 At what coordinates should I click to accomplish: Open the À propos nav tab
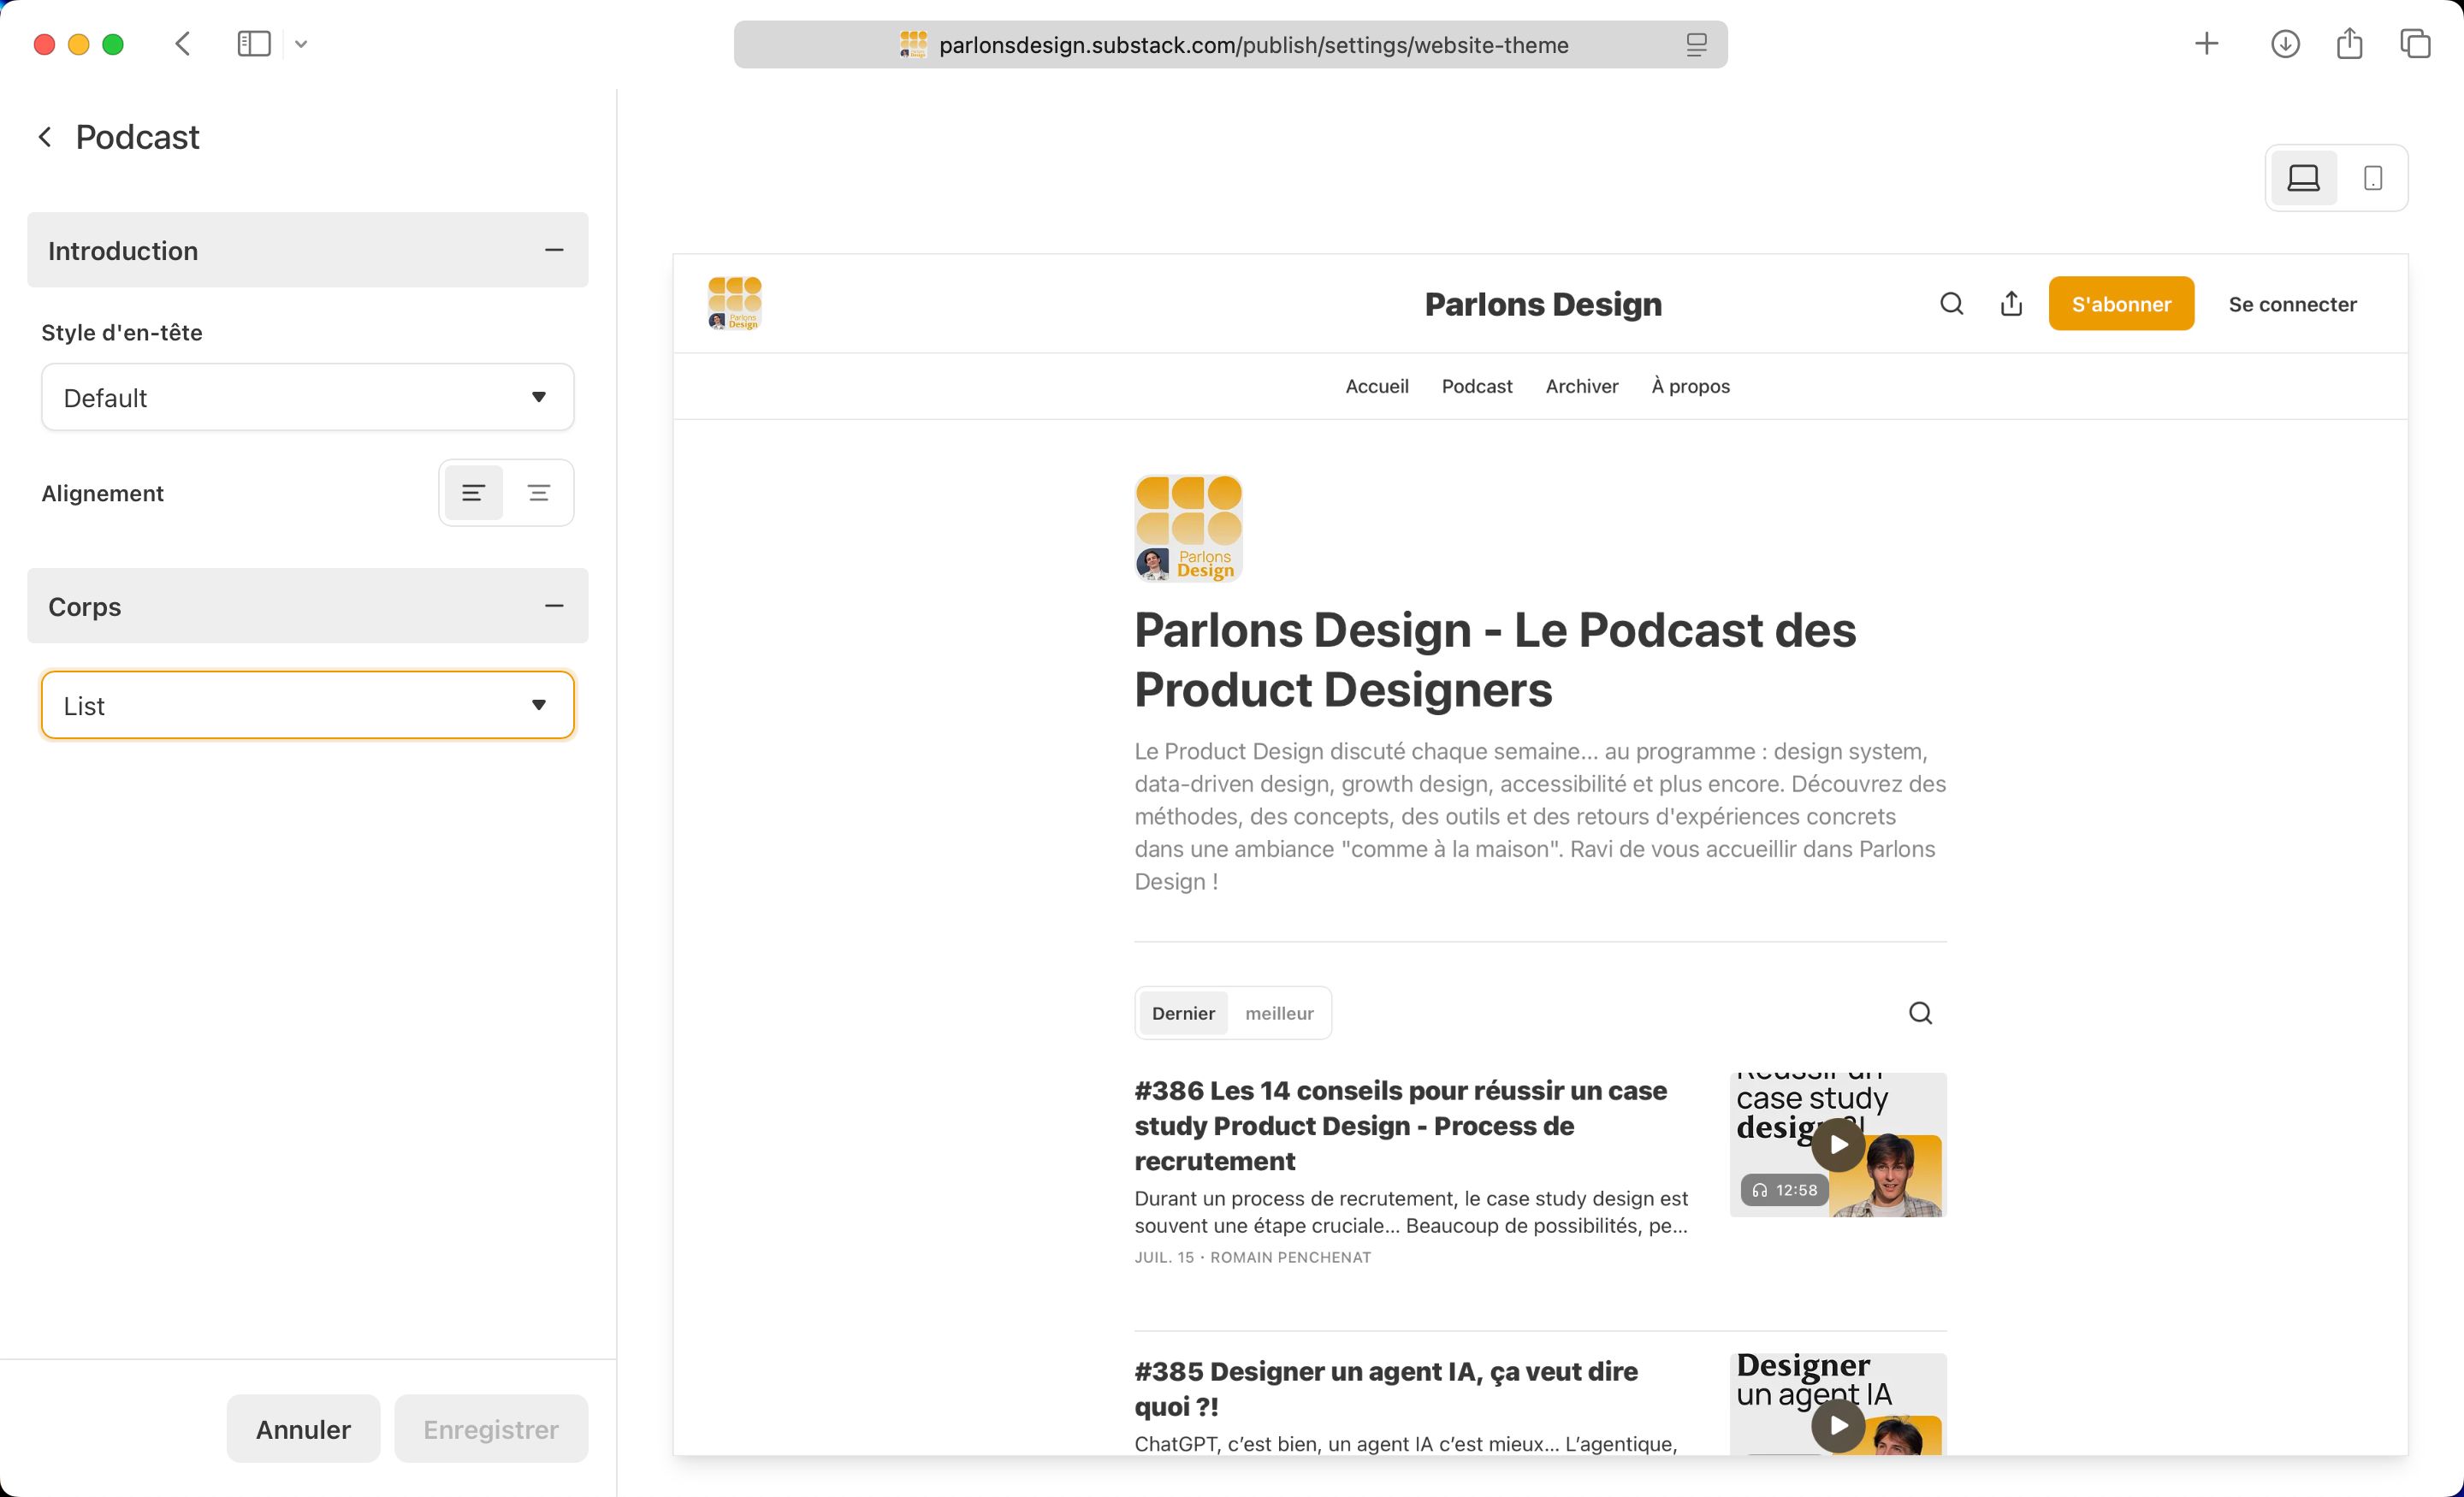click(1690, 386)
